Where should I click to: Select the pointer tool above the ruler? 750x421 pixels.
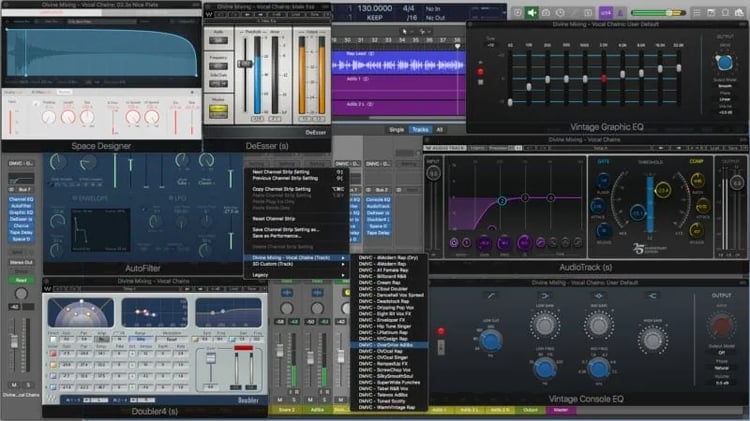405,31
